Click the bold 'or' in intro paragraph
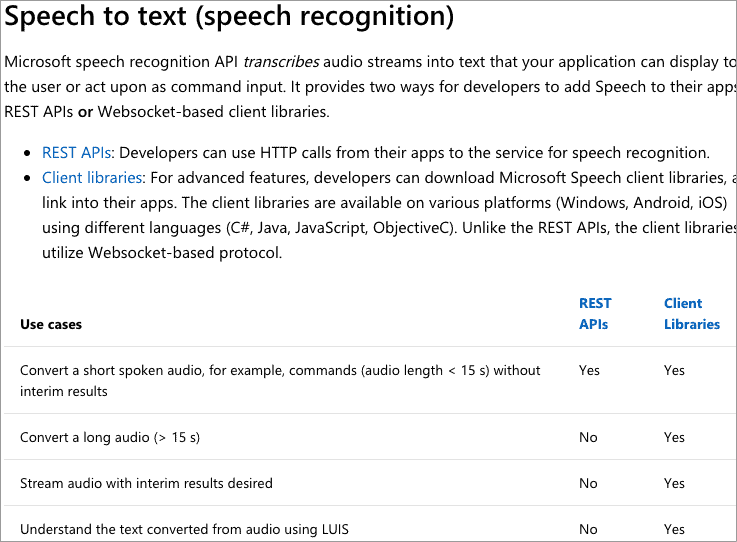Image resolution: width=737 pixels, height=542 pixels. pos(85,112)
